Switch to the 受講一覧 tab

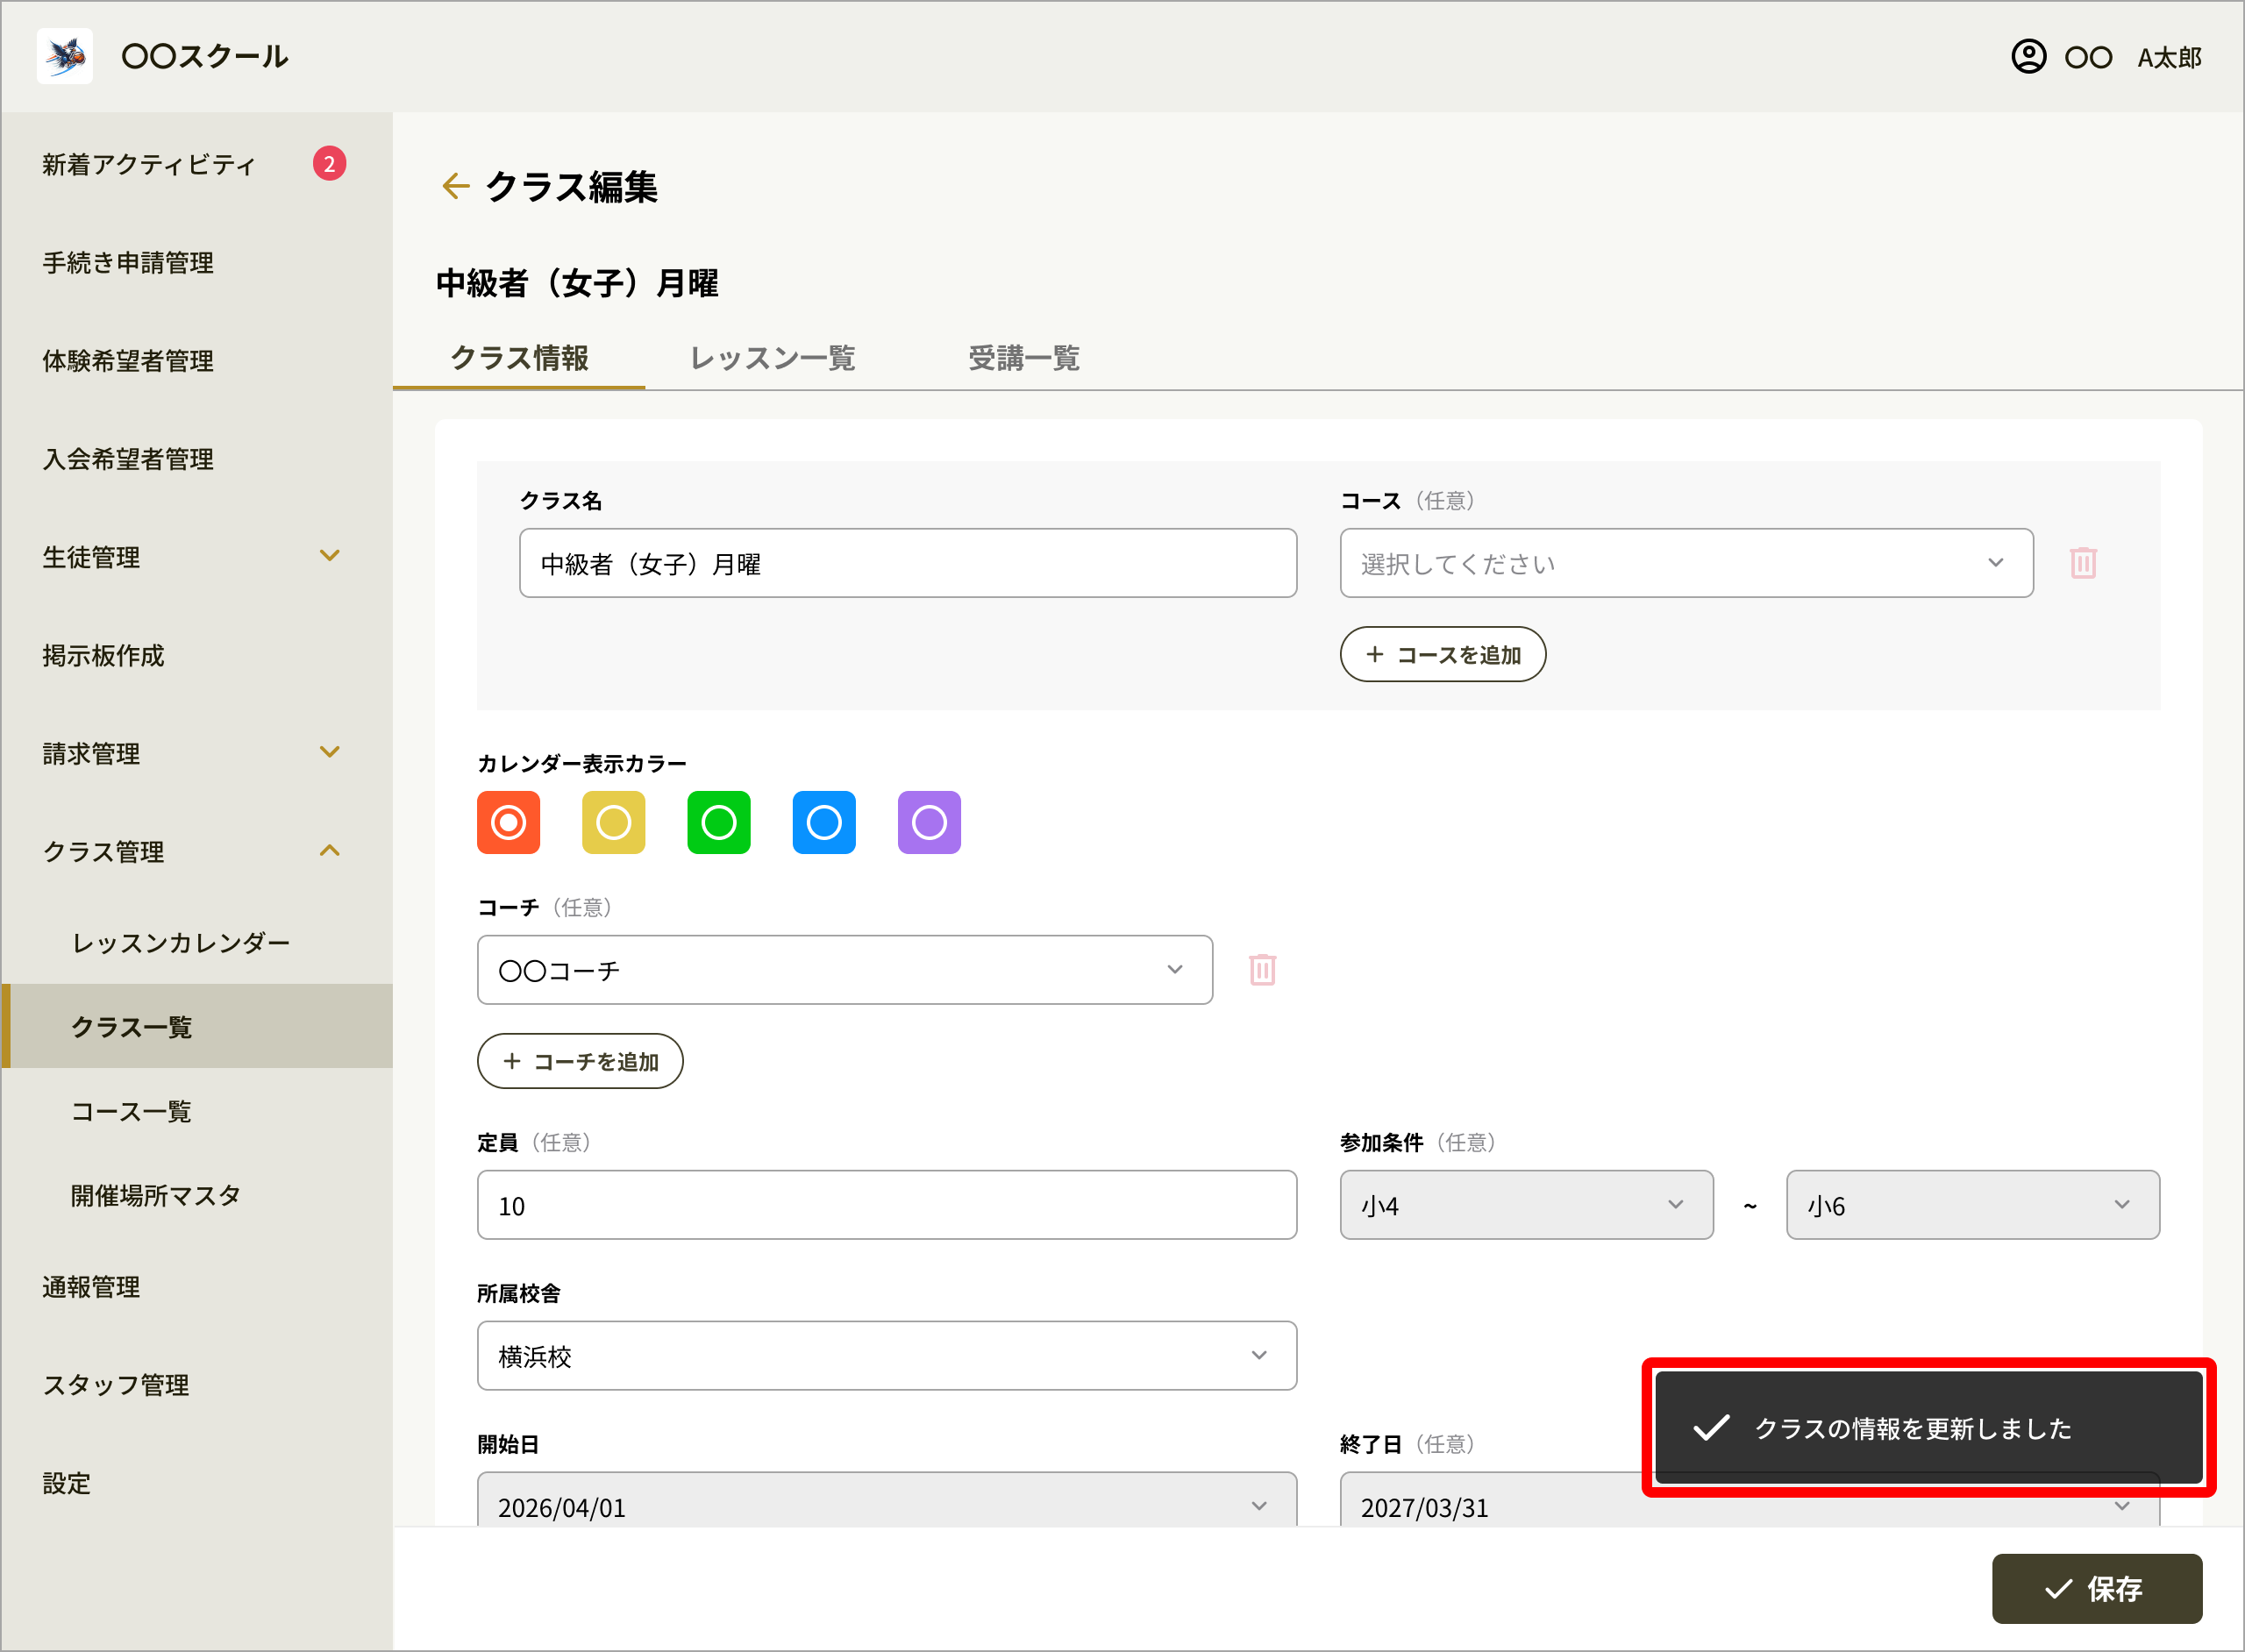click(1024, 358)
